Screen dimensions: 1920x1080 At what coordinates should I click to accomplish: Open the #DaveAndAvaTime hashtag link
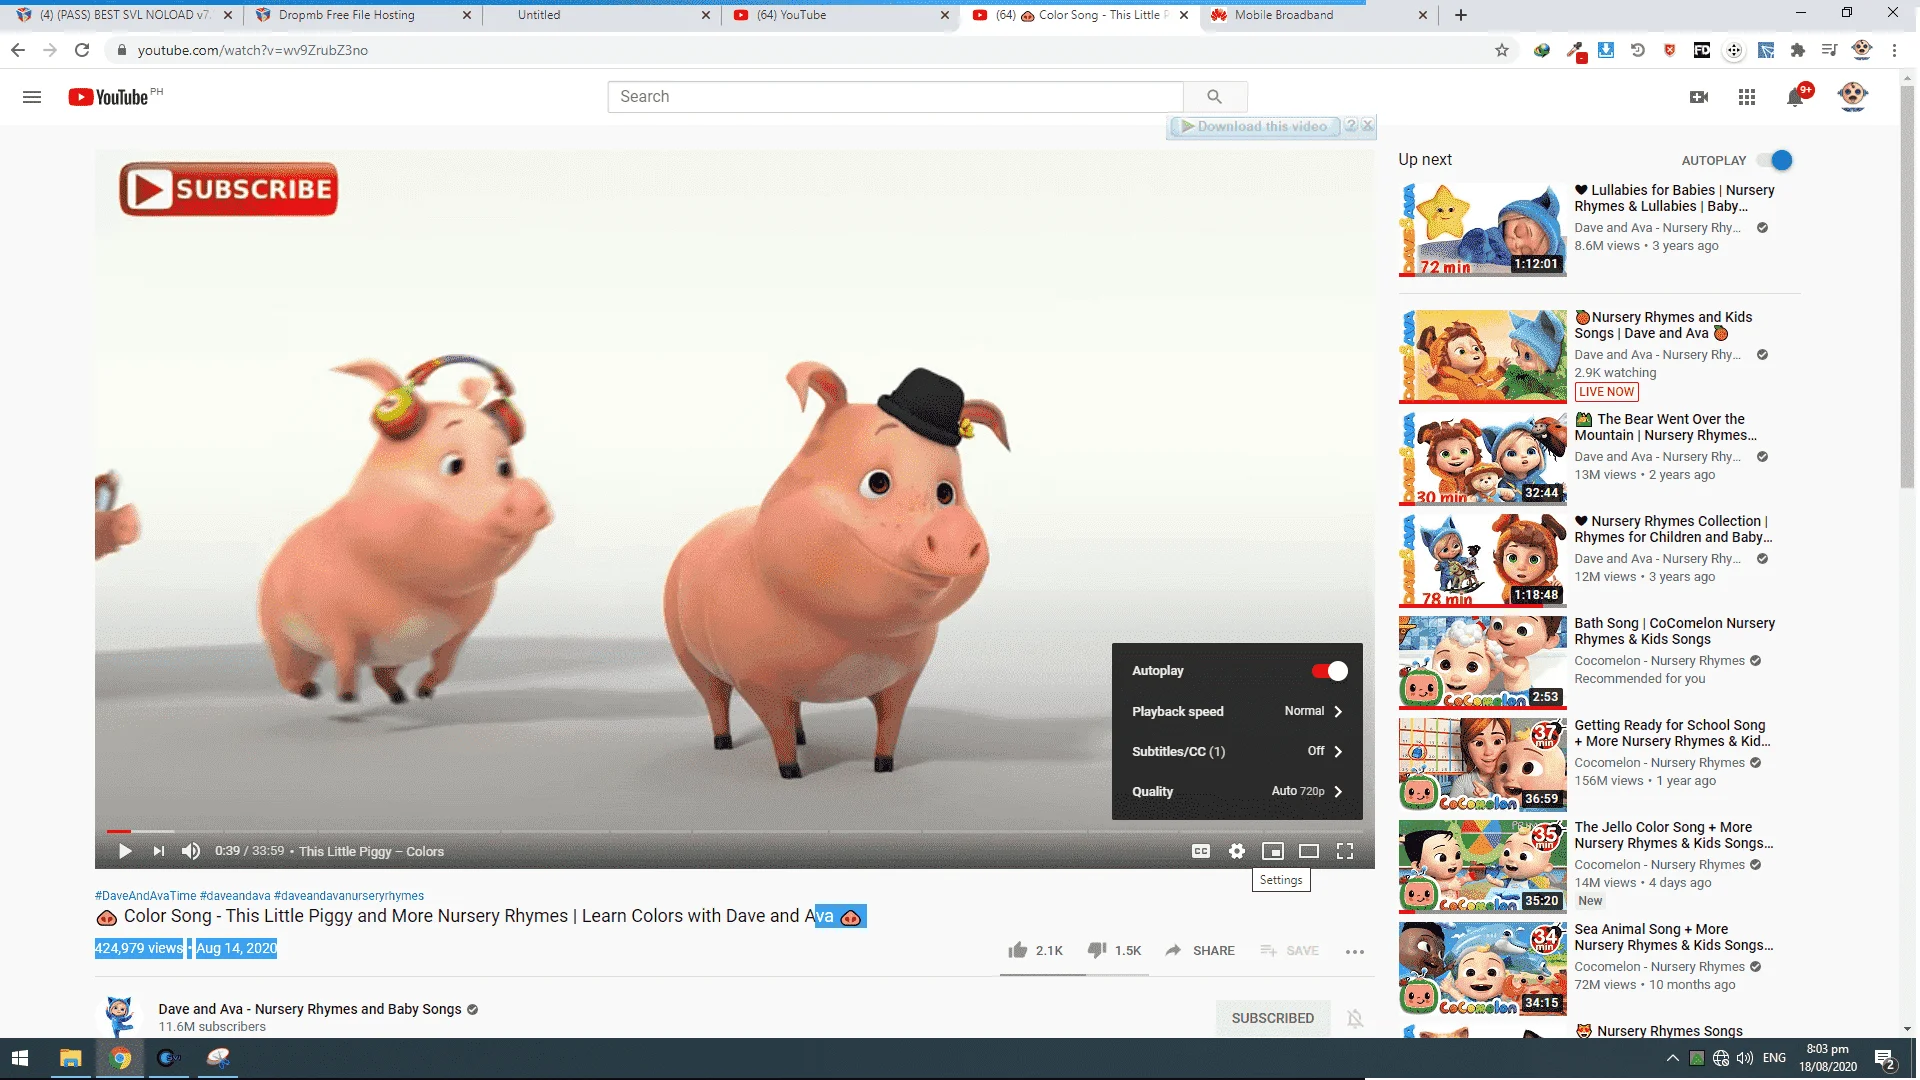pyautogui.click(x=145, y=896)
